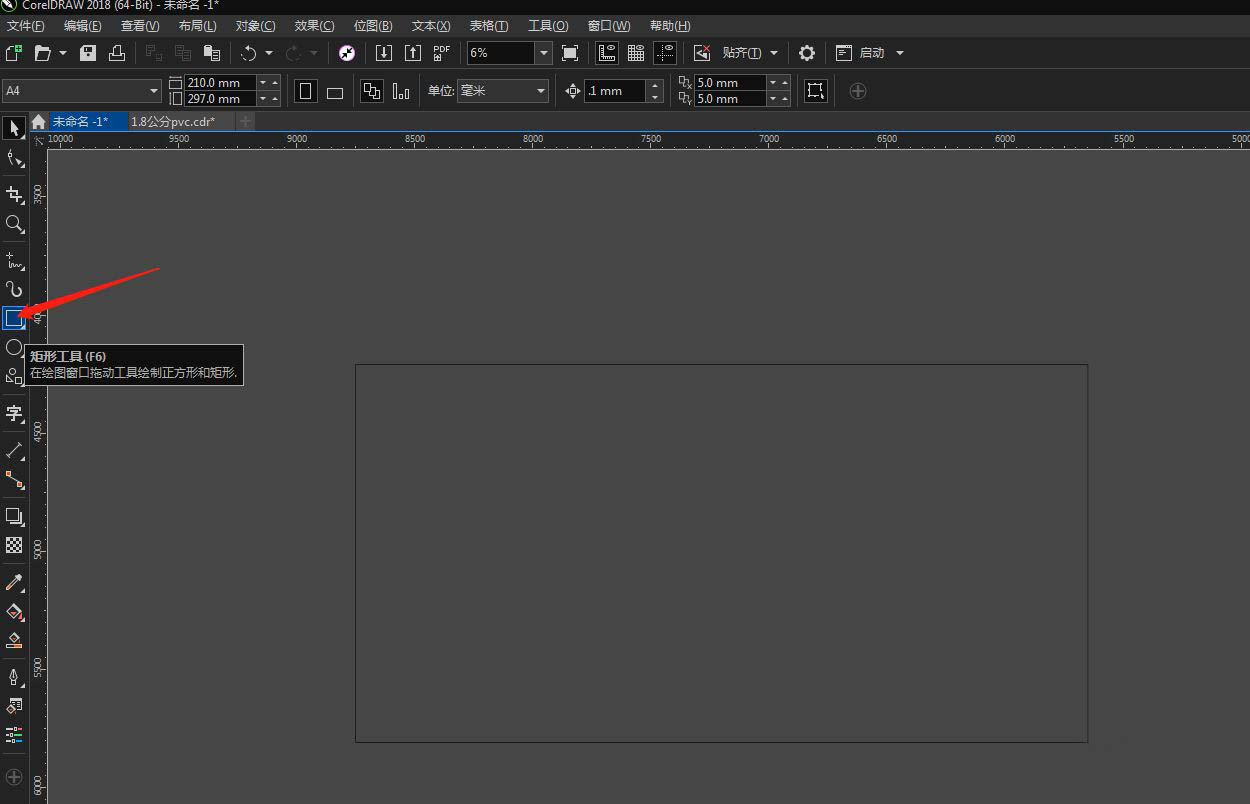The image size is (1250, 804).
Task: Select the Ellipse tool
Action: 14,347
